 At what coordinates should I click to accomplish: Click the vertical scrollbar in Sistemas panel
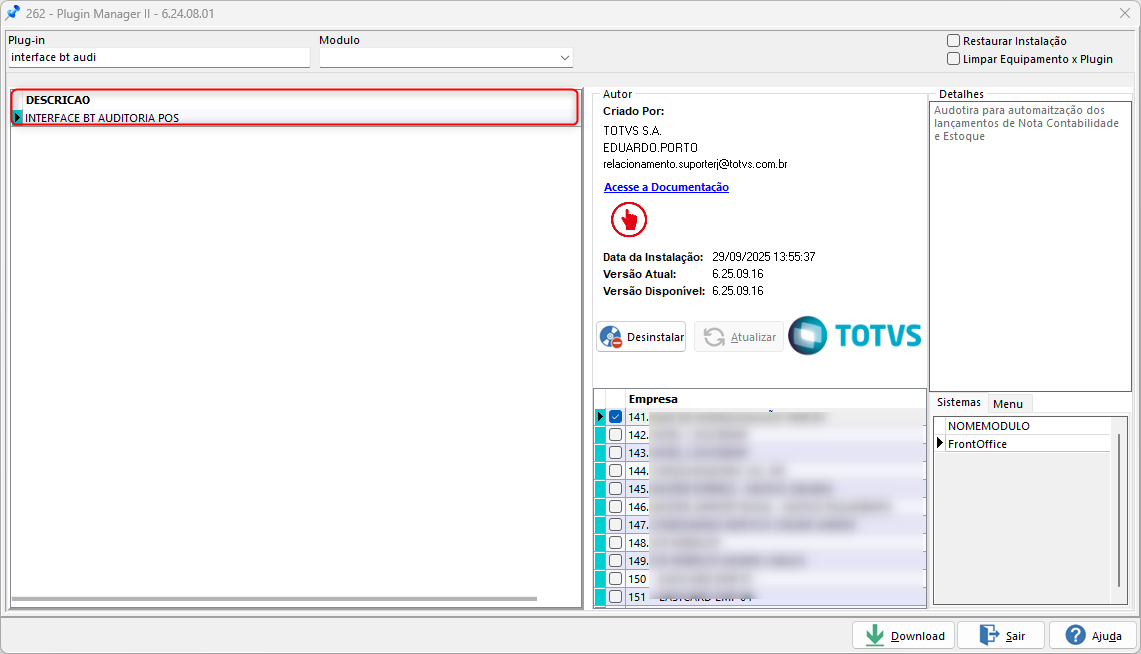pos(1118,509)
